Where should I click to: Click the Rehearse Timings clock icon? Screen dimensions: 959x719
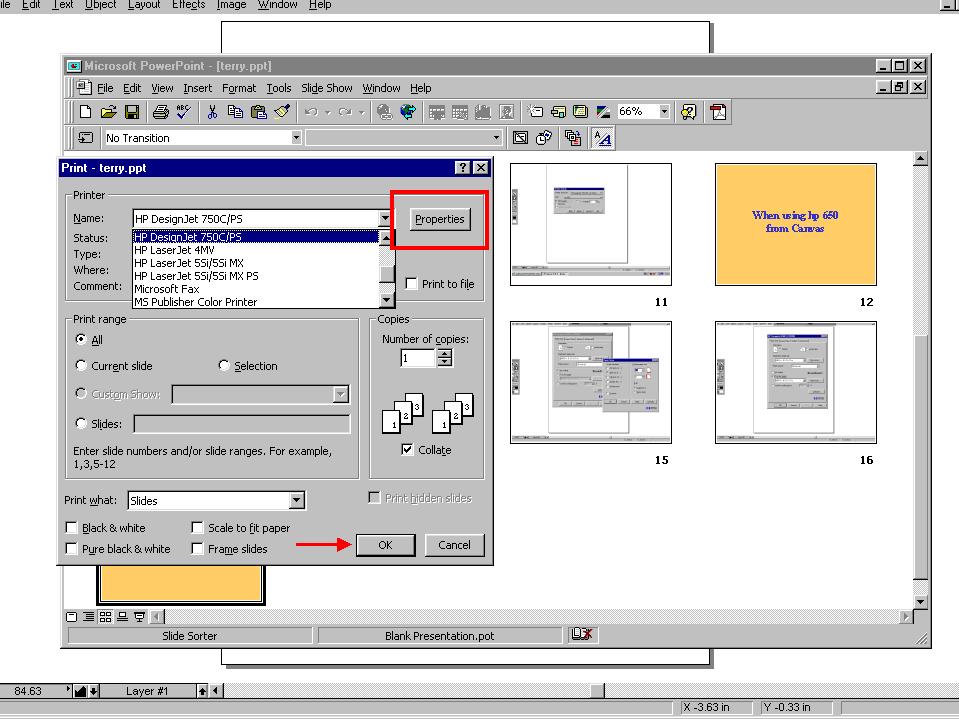(544, 138)
